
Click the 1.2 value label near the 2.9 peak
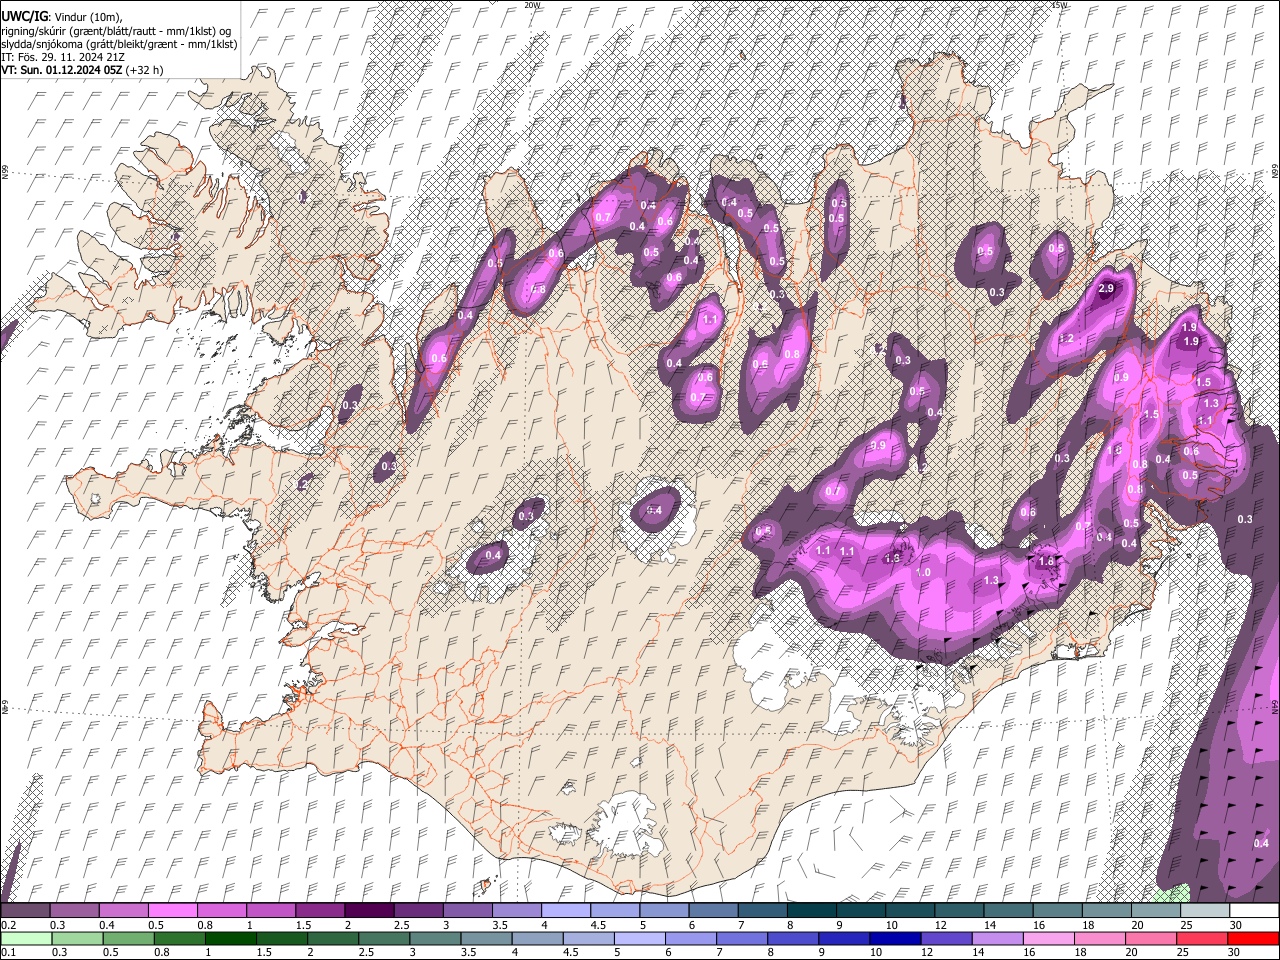[1066, 339]
